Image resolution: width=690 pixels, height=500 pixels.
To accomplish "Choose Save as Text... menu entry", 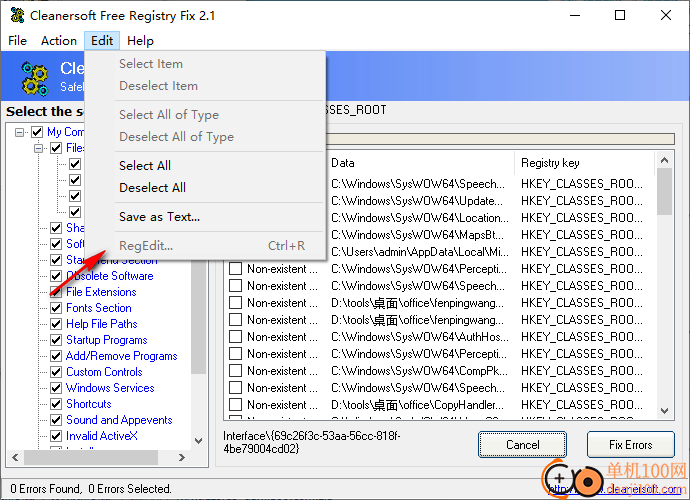I will click(x=206, y=217).
